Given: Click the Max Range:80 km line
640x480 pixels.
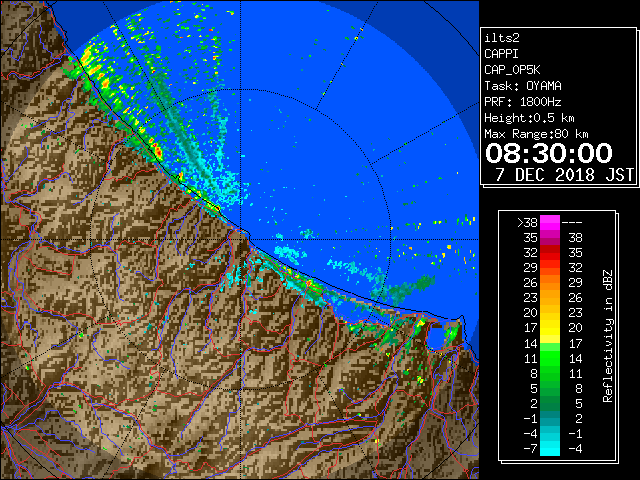Looking at the screenshot, I should coord(536,134).
